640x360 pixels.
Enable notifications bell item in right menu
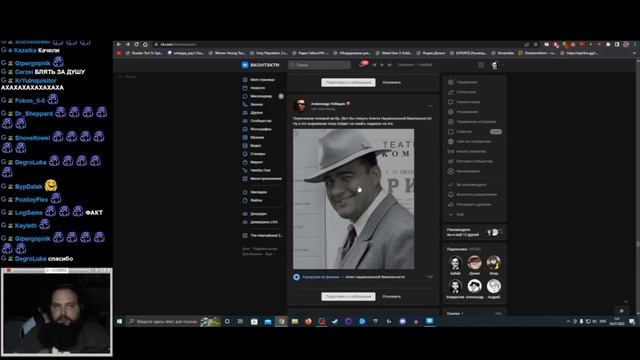[474, 194]
